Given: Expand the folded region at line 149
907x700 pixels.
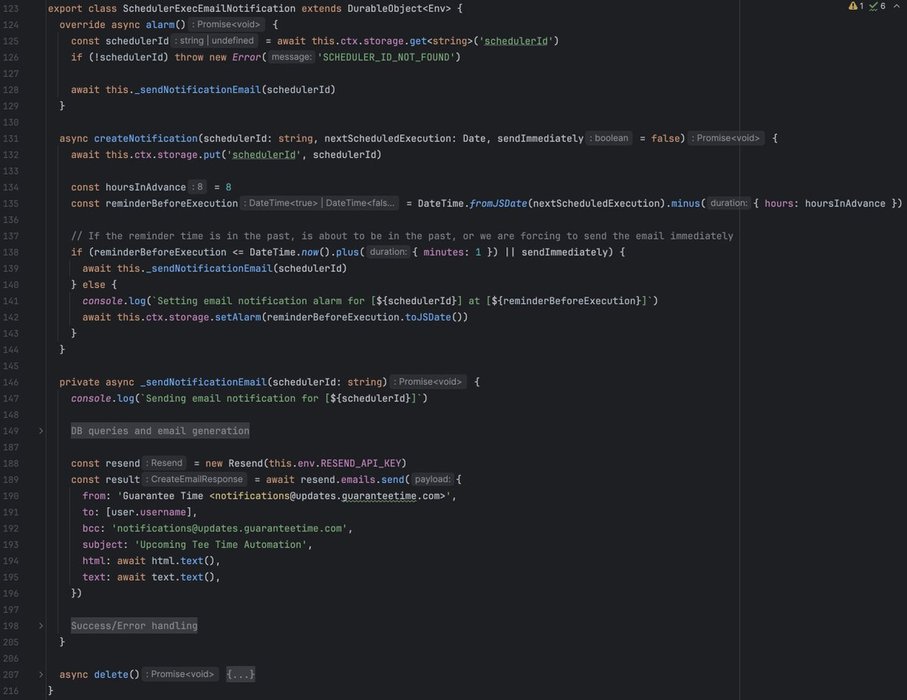Looking at the screenshot, I should click(41, 431).
